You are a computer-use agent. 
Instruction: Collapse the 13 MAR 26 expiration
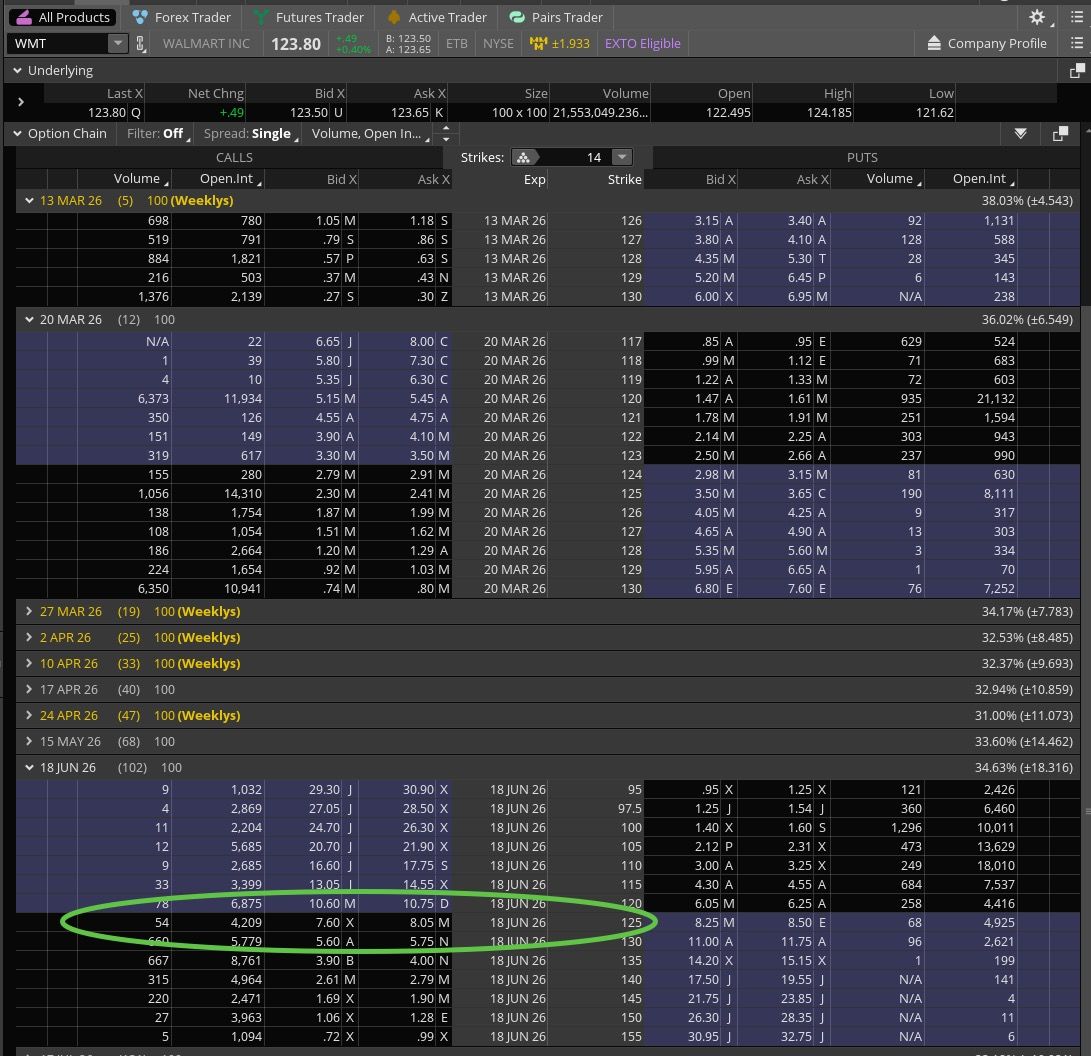pyautogui.click(x=30, y=201)
